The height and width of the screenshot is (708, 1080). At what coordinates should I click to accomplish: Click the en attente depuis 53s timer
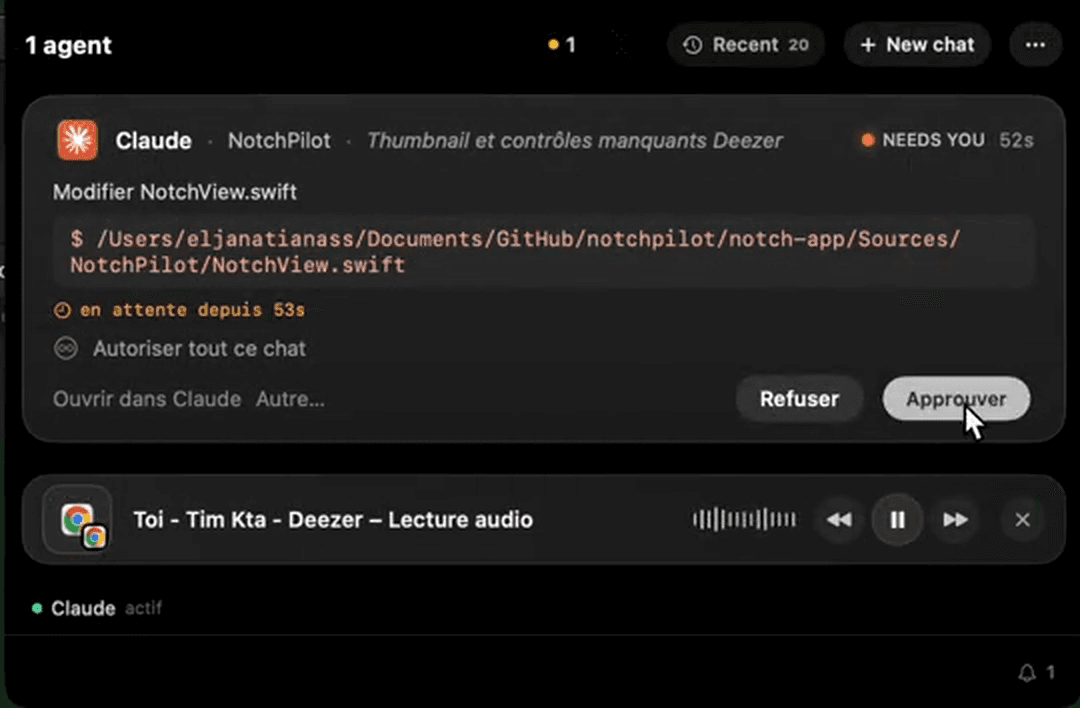point(179,310)
